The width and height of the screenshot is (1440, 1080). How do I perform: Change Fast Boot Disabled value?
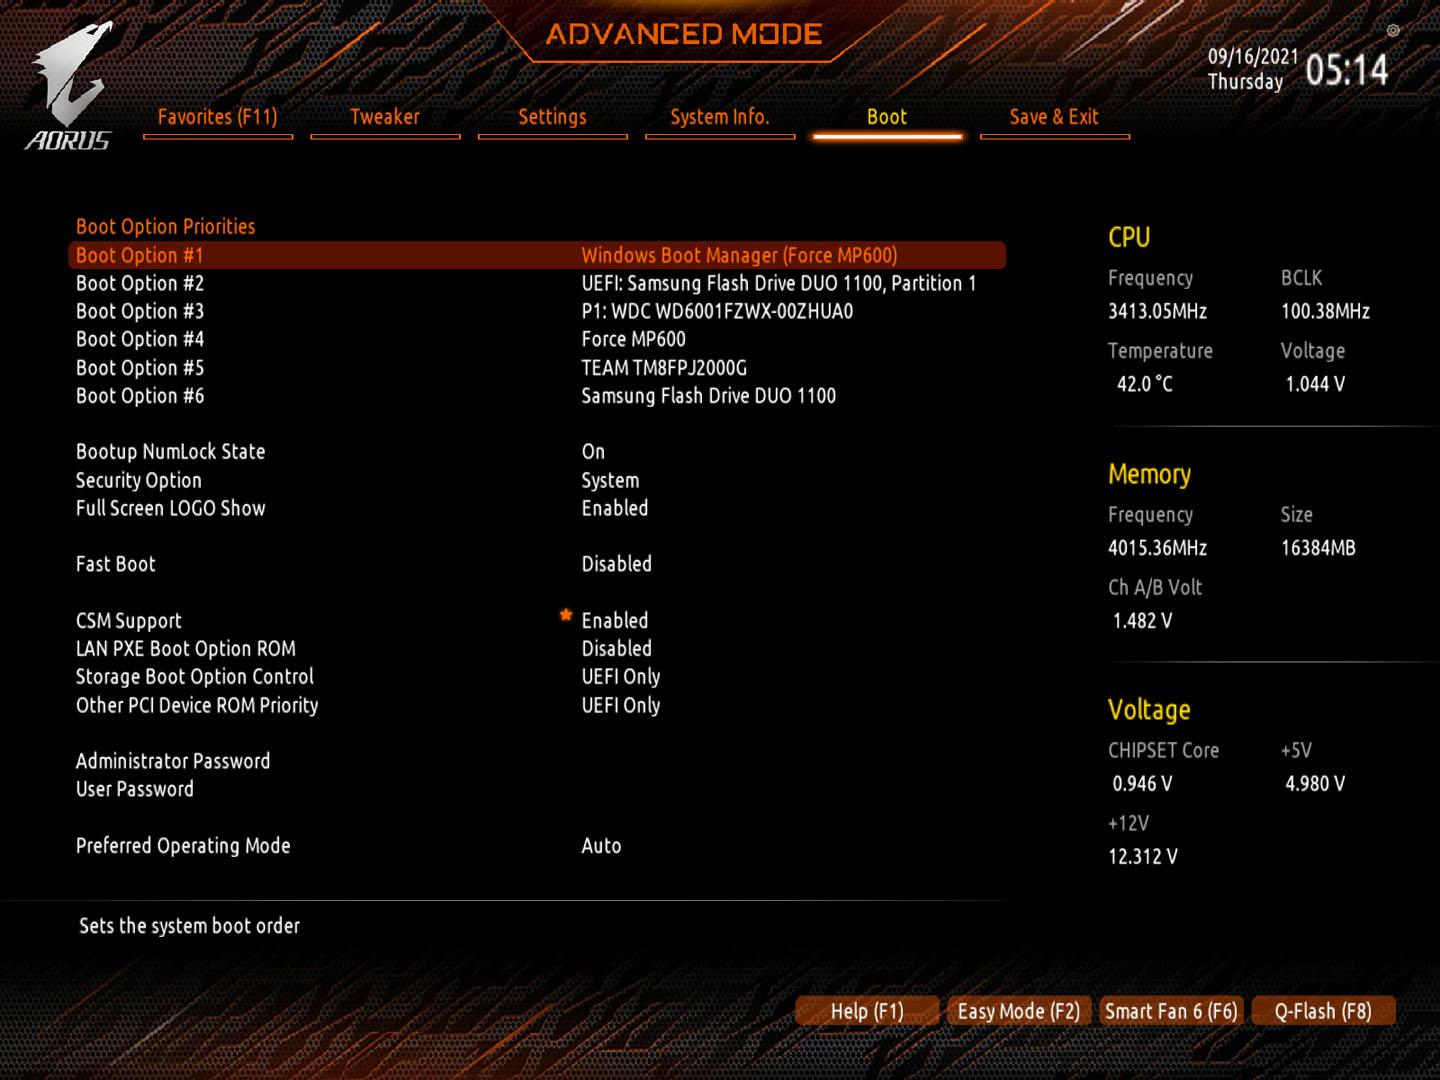point(616,564)
